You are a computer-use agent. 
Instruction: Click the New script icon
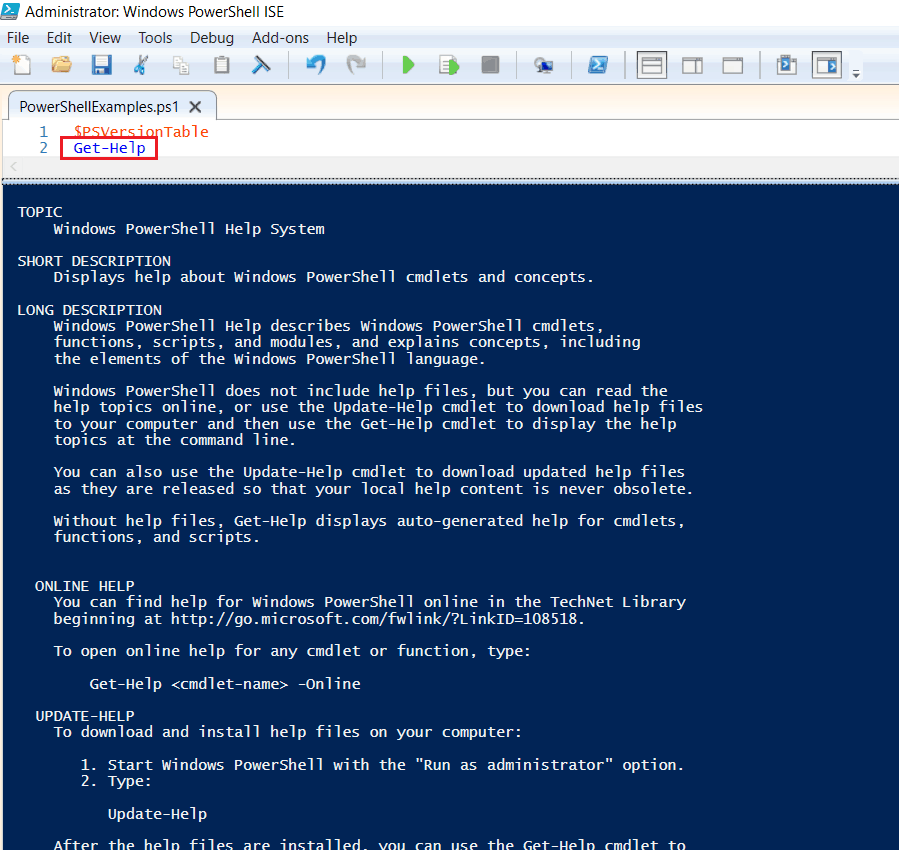(x=21, y=65)
